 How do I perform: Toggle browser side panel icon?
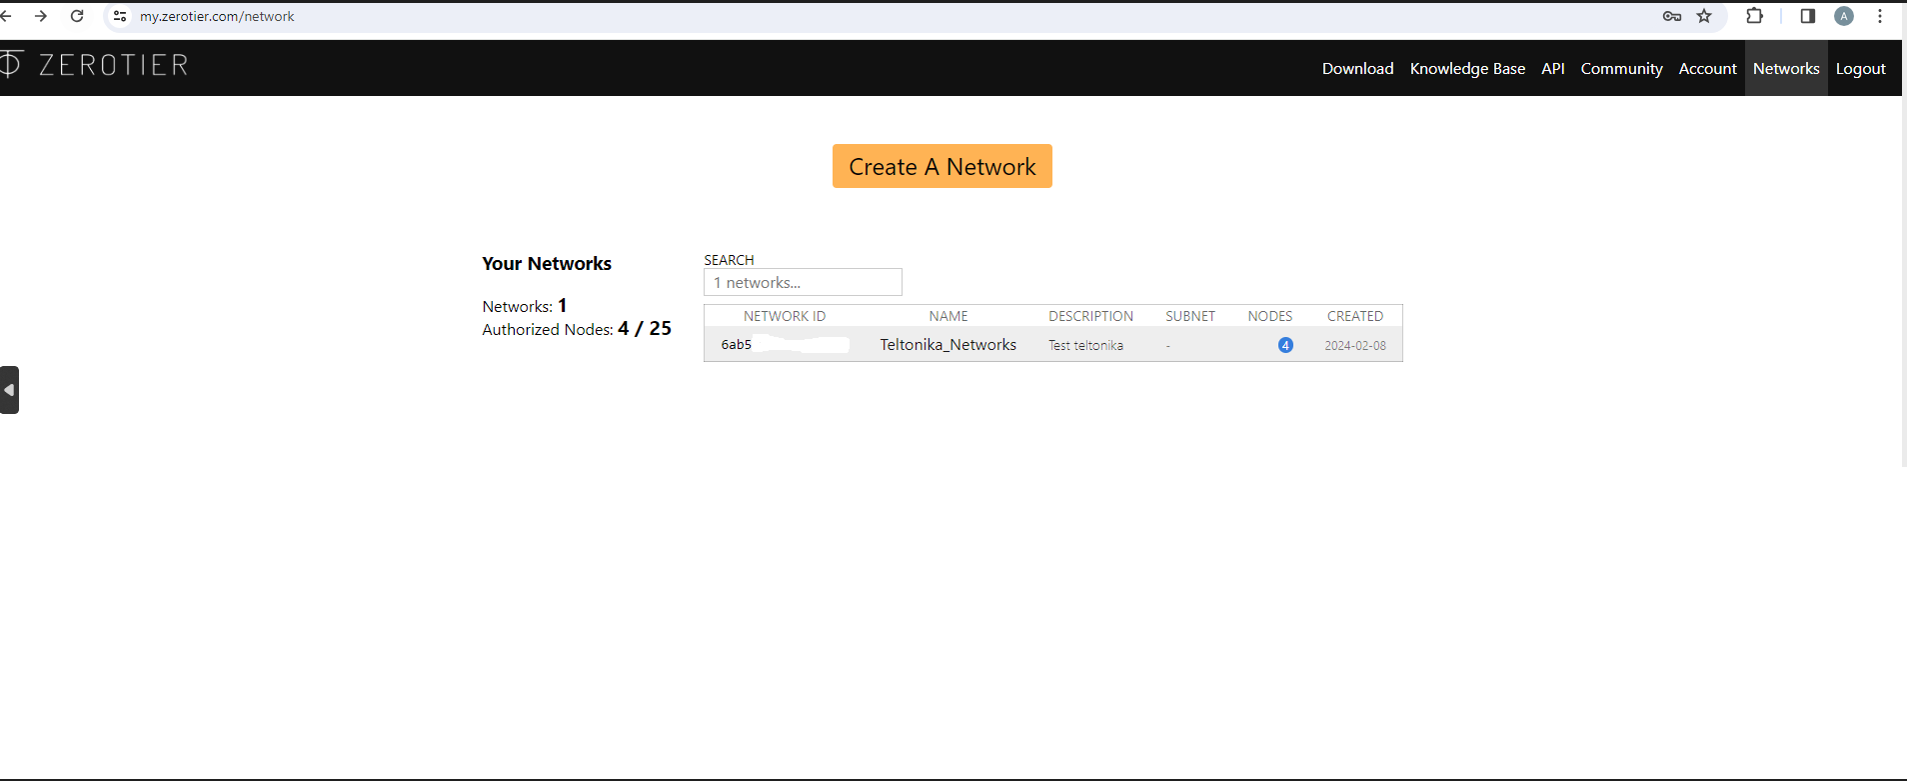coord(1808,16)
